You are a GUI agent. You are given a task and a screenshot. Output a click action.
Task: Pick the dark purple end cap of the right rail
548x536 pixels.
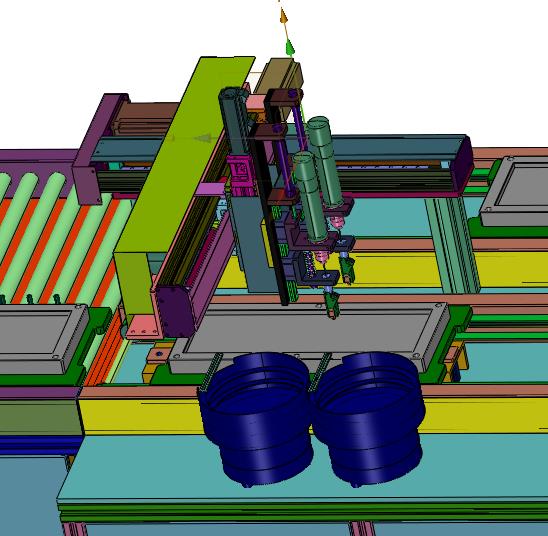click(x=461, y=165)
